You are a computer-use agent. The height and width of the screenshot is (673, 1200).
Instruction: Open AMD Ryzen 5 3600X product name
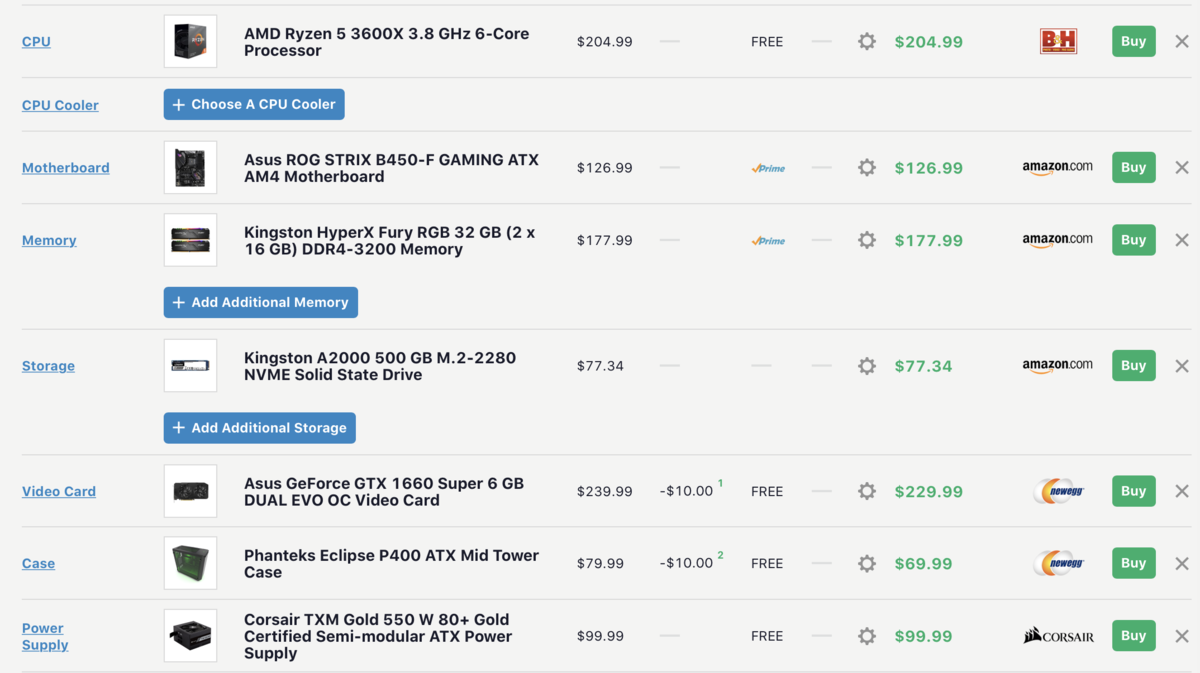387,42
